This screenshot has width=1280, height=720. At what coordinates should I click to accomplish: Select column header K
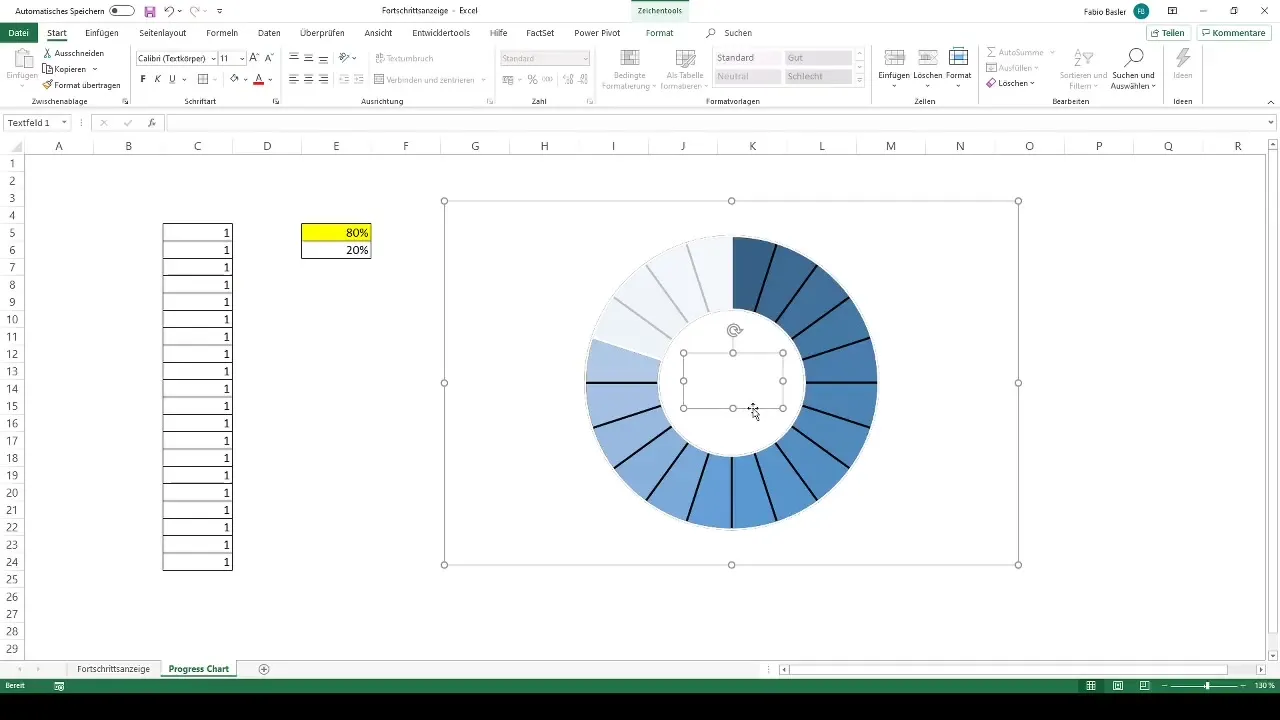[752, 146]
